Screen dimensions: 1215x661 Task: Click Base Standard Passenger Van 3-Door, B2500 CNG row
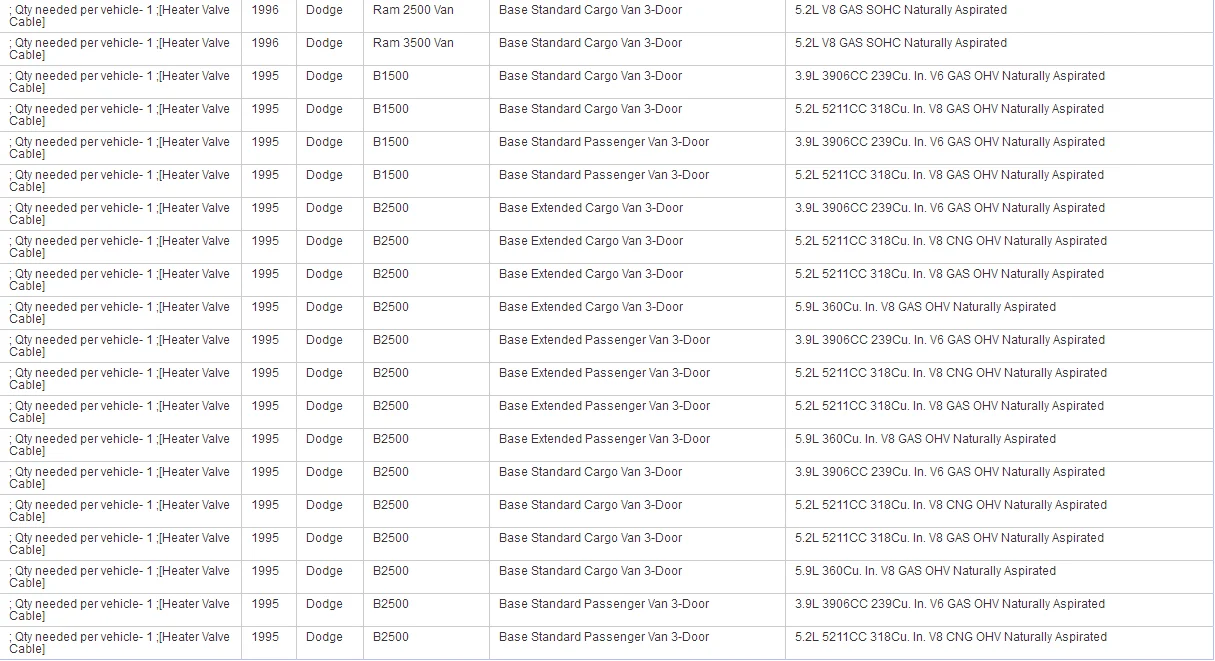pyautogui.click(x=604, y=637)
